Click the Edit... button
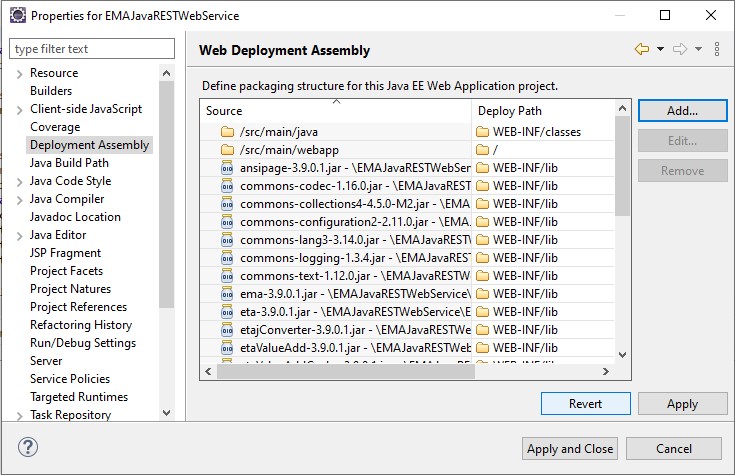The image size is (735, 475). [682, 141]
